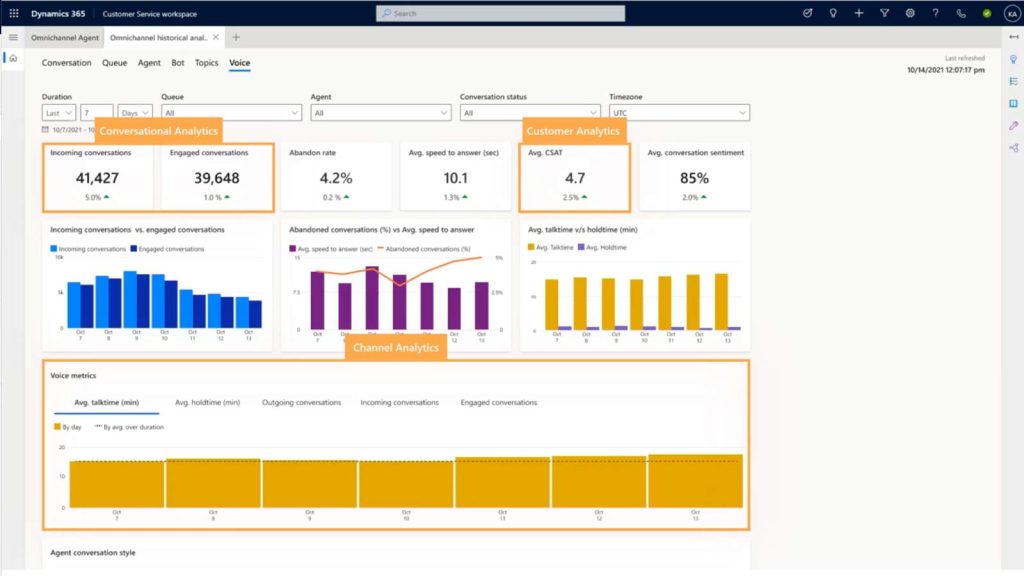Click the phone call icon in the top bar
Image resolution: width=1024 pixels, height=576 pixels.
pyautogui.click(x=960, y=13)
